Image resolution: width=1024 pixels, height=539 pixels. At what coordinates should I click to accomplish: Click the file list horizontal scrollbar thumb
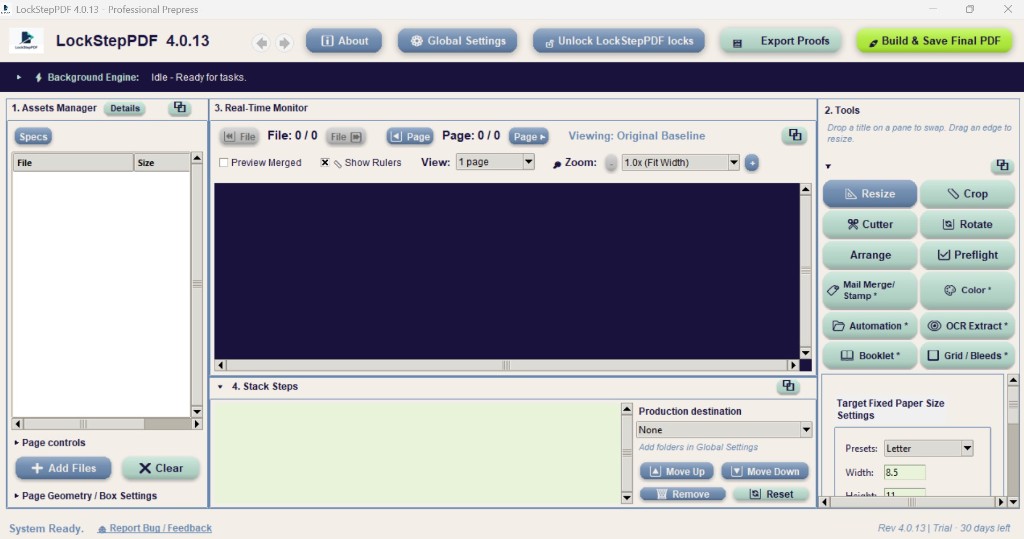point(84,424)
